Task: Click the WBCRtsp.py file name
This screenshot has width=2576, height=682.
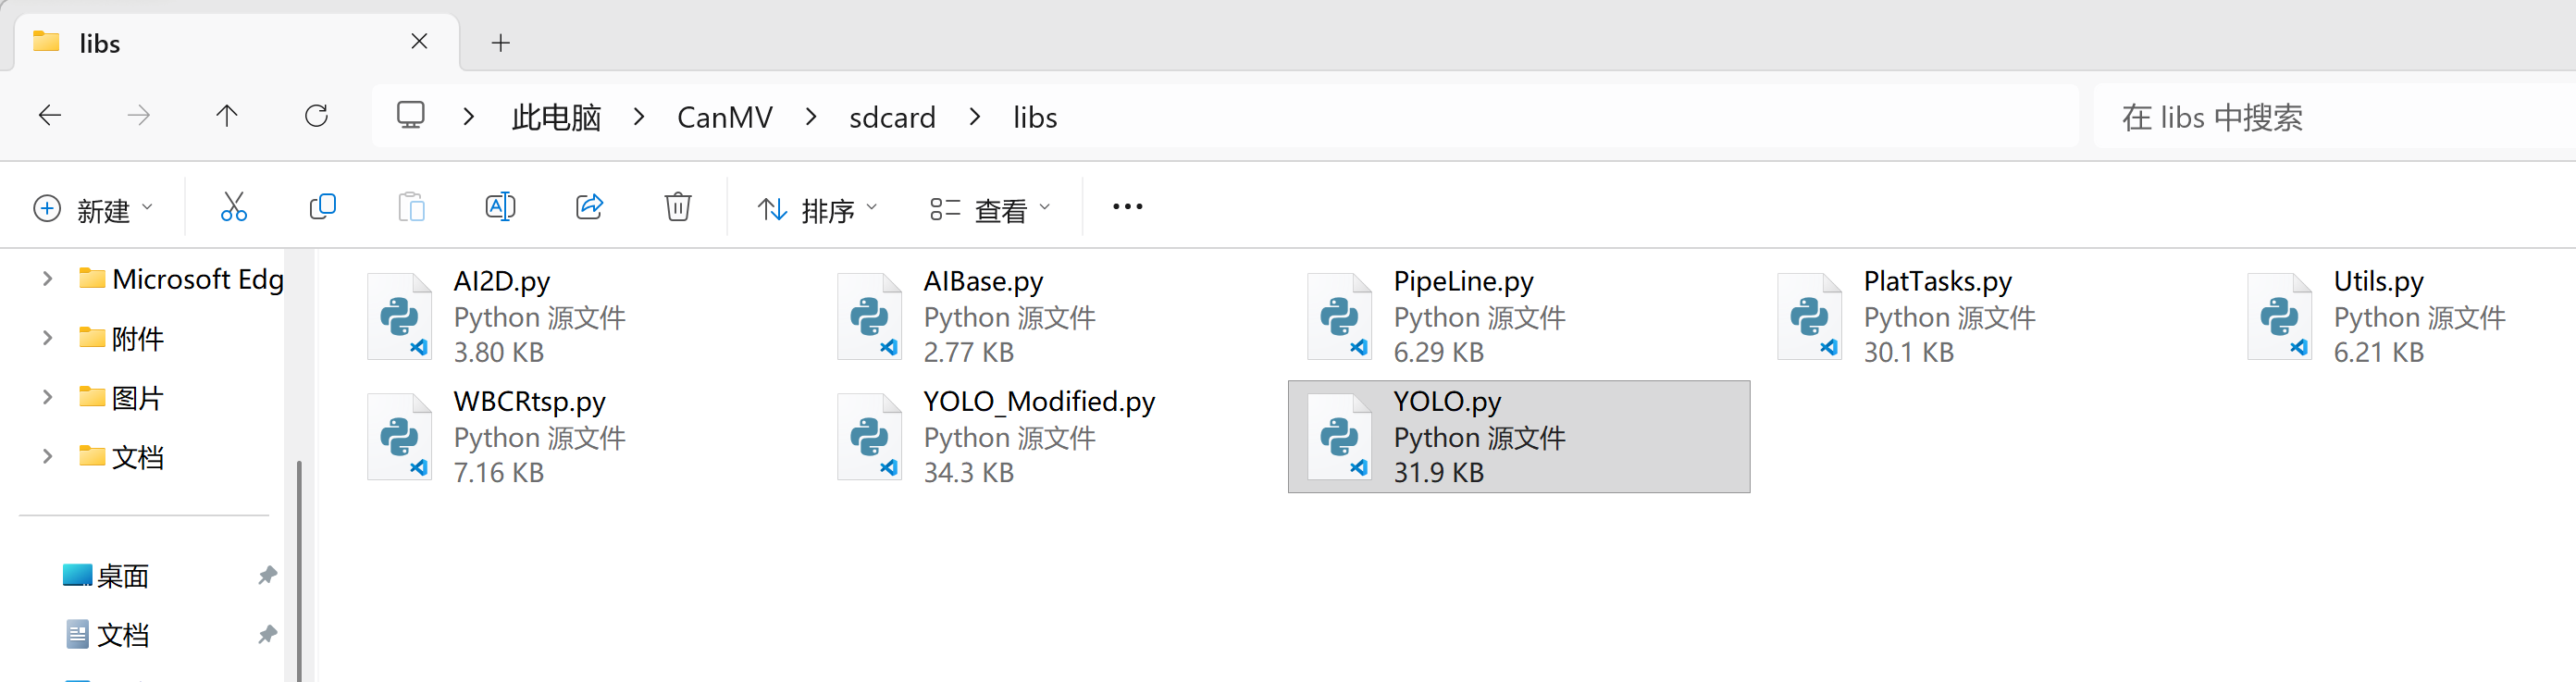Action: click(529, 401)
